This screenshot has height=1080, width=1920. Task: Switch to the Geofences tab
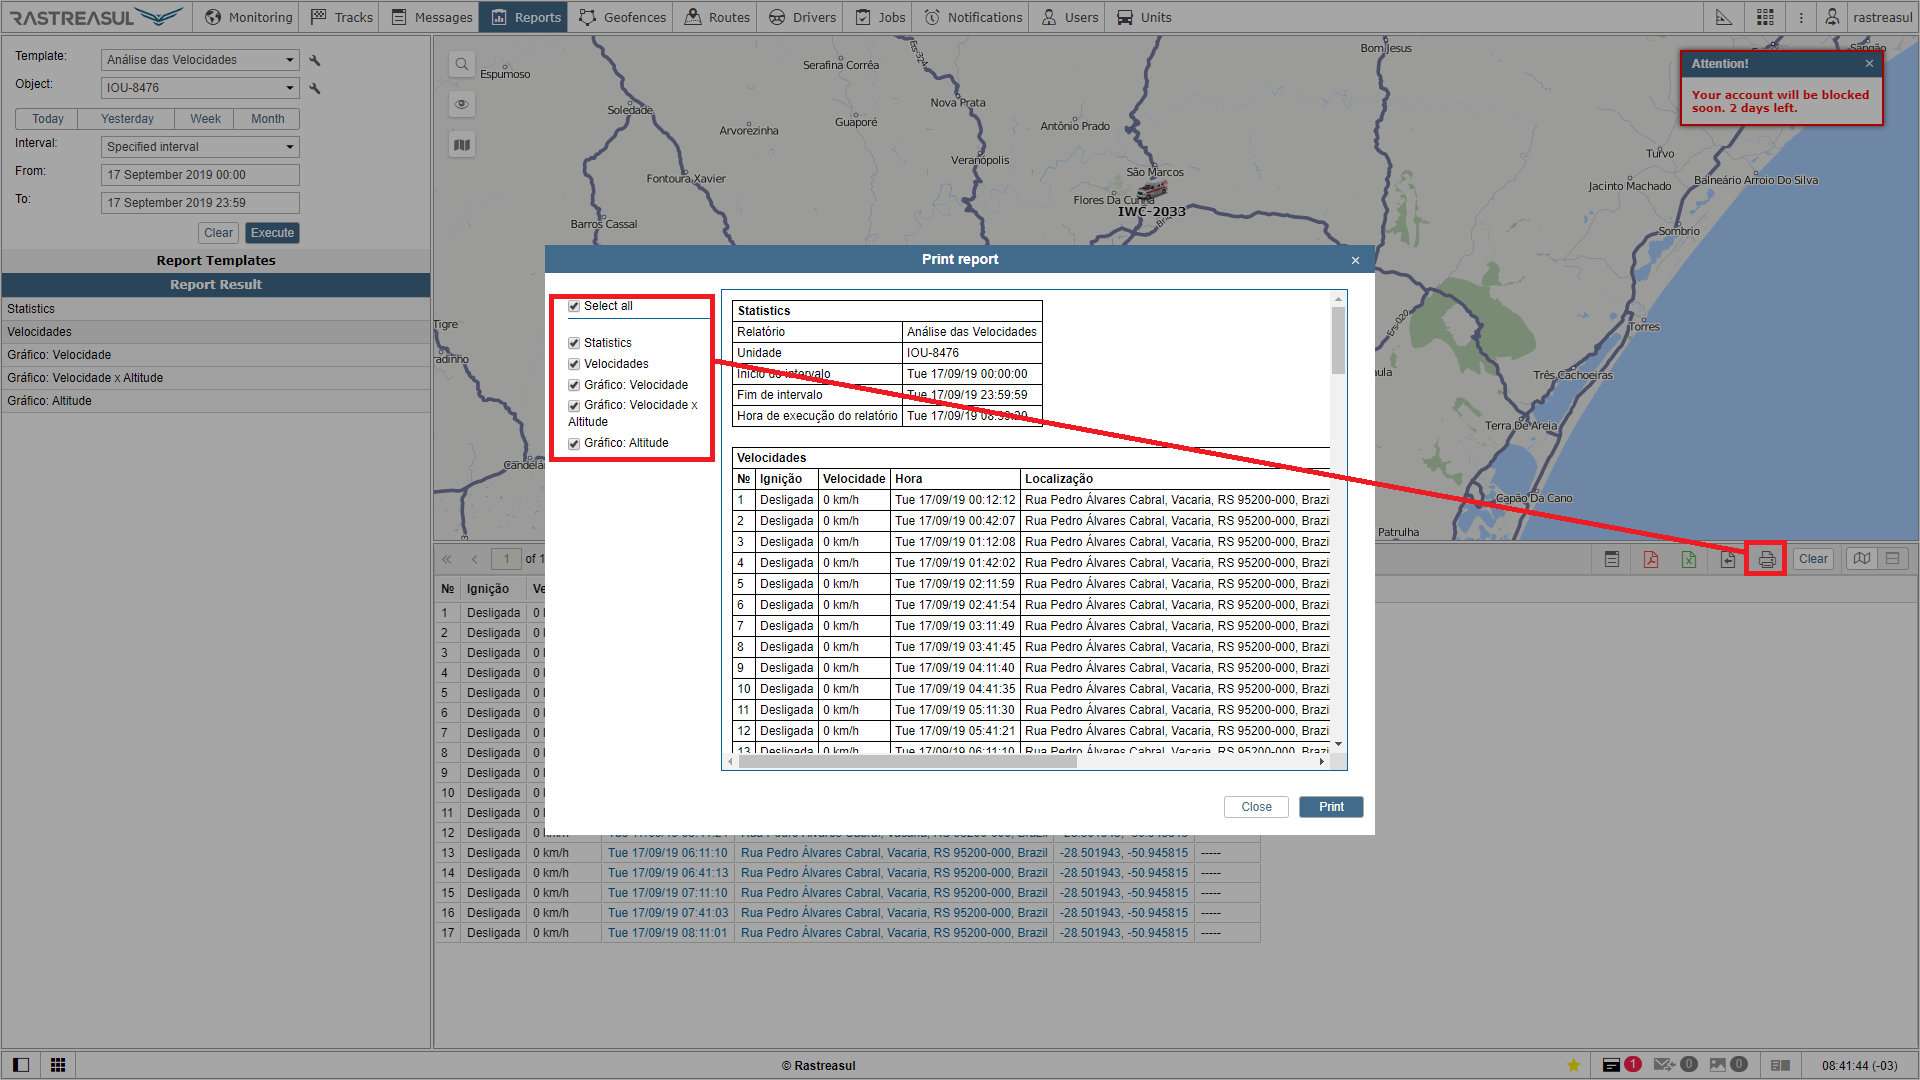pos(622,17)
